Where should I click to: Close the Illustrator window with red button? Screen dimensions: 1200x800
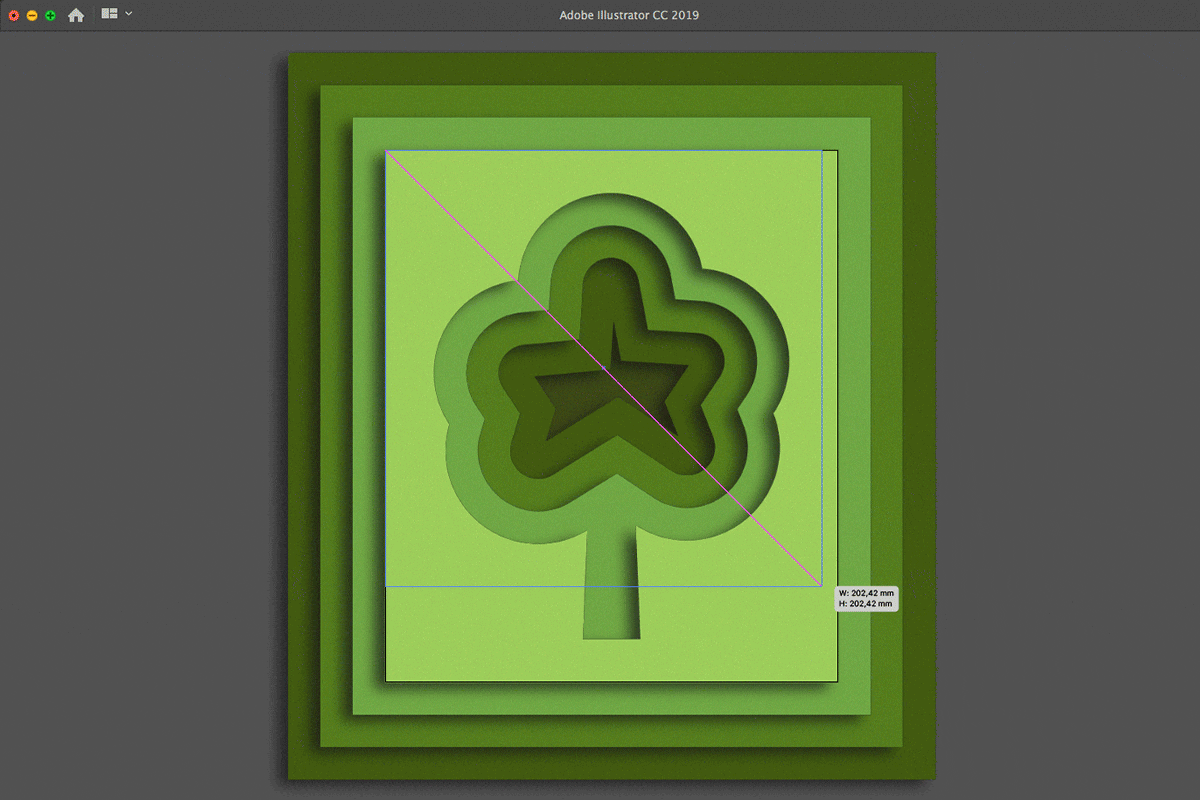click(x=14, y=16)
